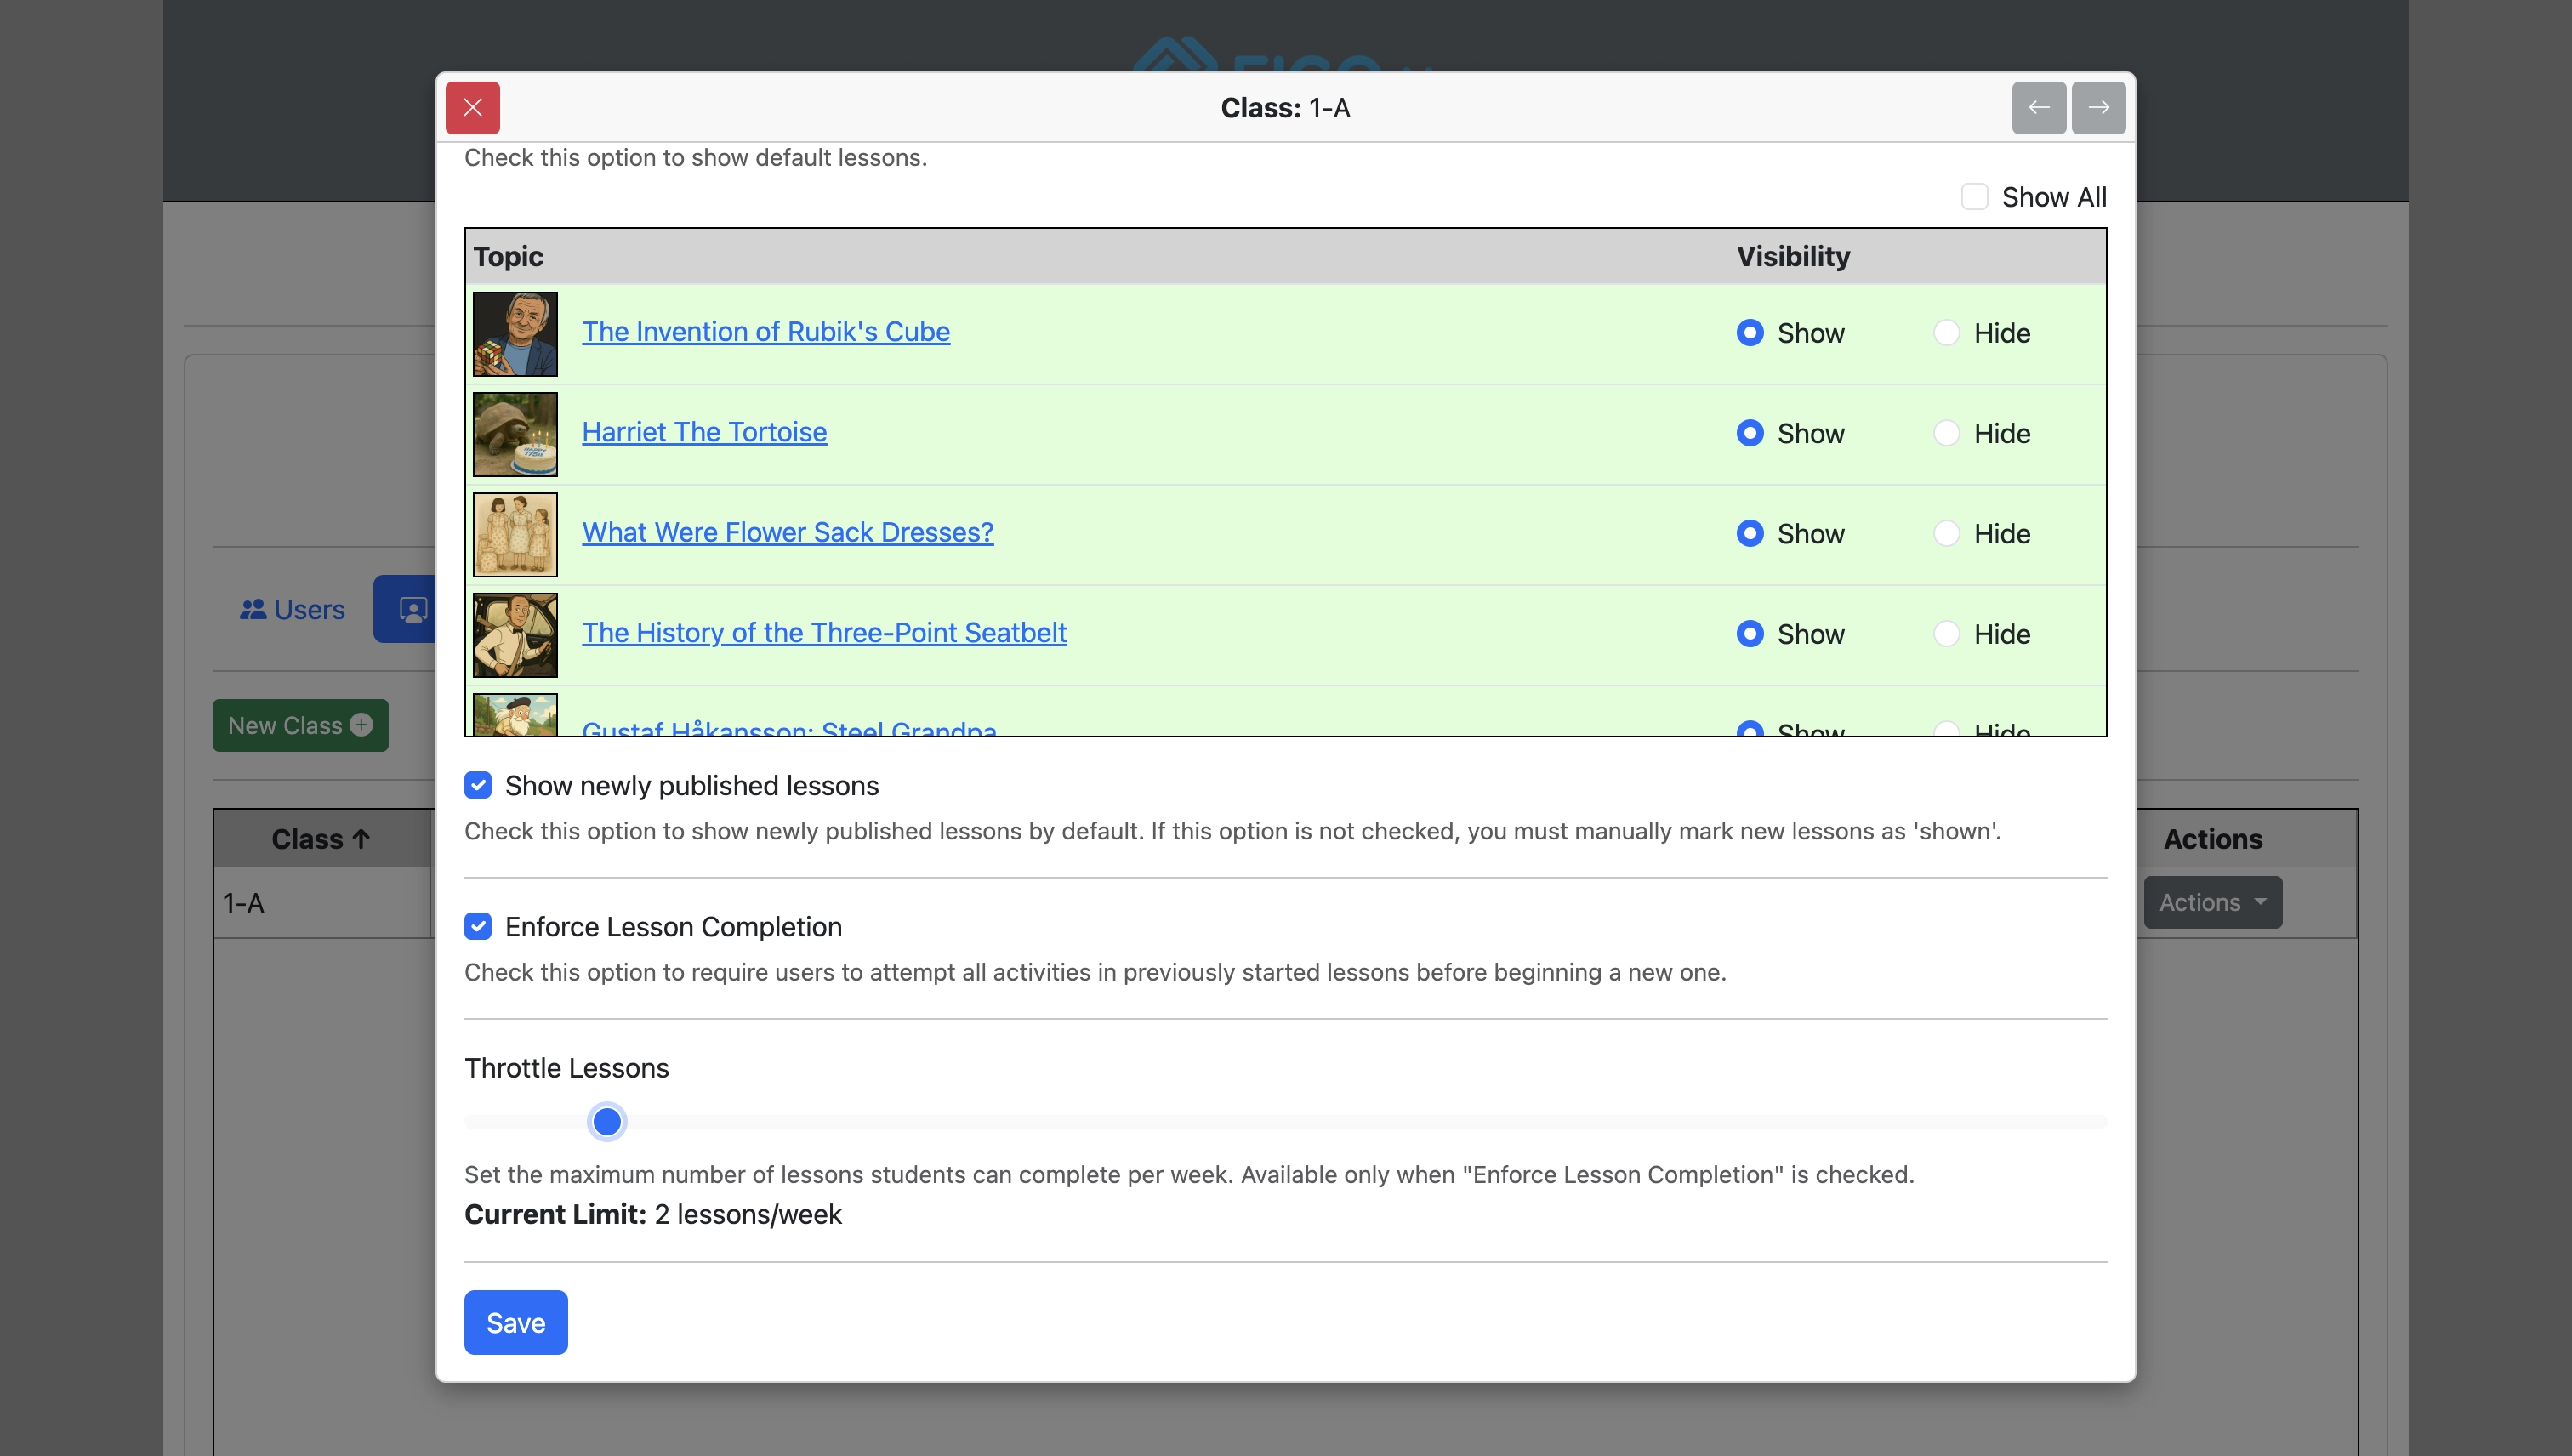Screen dimensions: 2572x1456
Task: Click the Flower Sack Dresses thumbnail
Action: pos(515,535)
